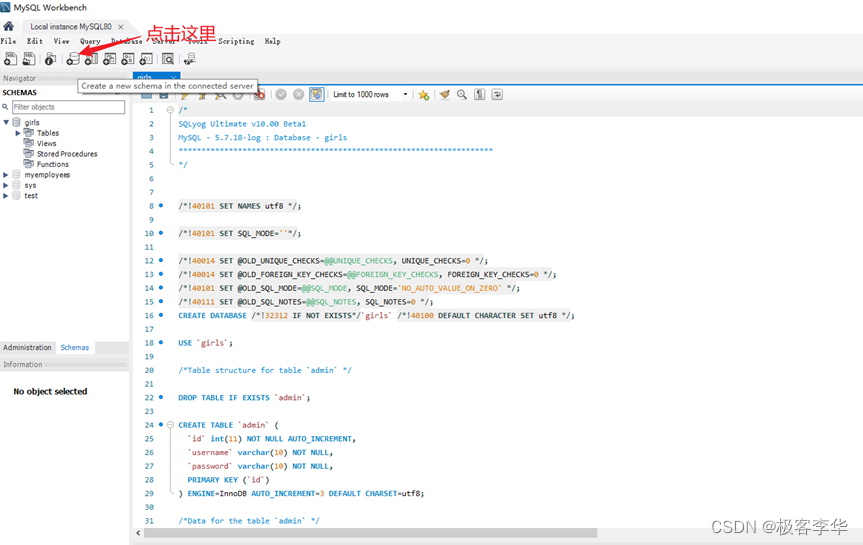Expand the sys schema

tap(6, 185)
